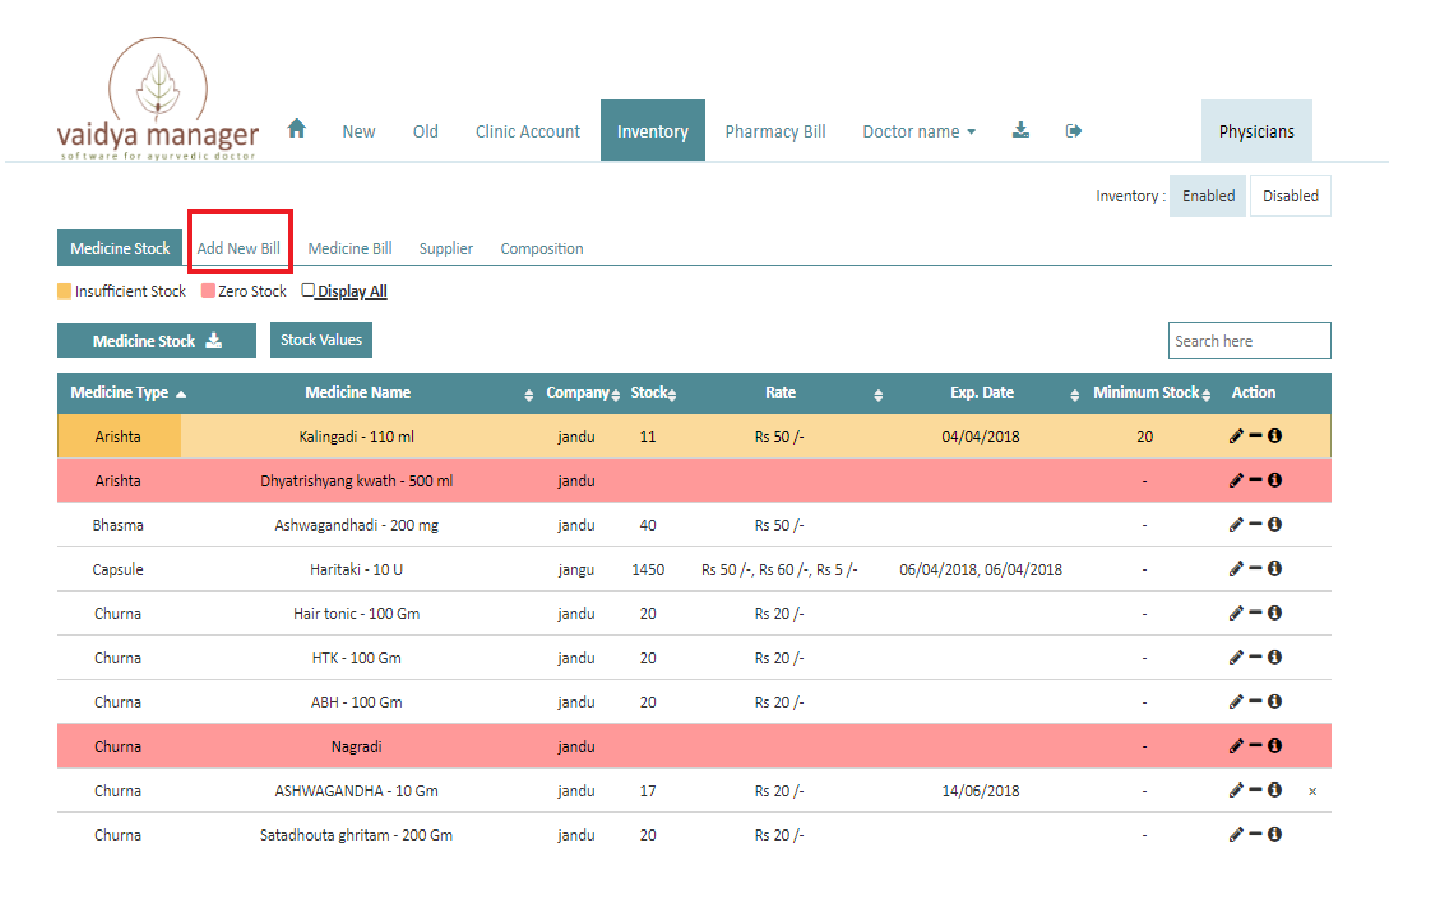Click the Insufficient Stock orange legend swatch
Screen dimensions: 1440x900
point(64,291)
